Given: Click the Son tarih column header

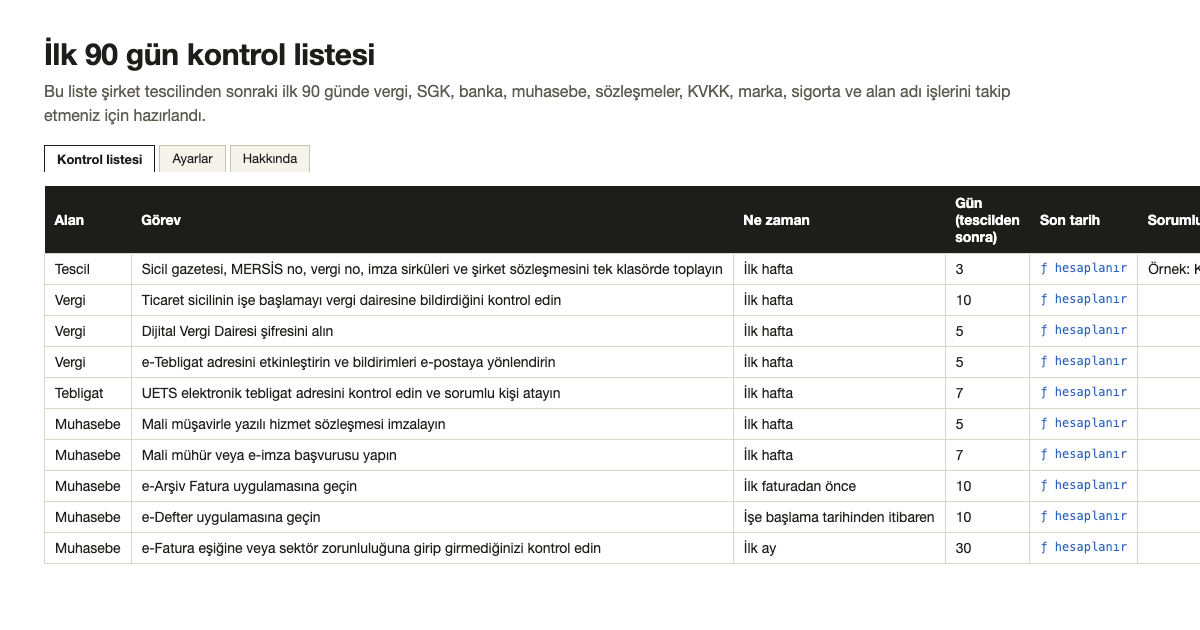Looking at the screenshot, I should [x=1084, y=220].
